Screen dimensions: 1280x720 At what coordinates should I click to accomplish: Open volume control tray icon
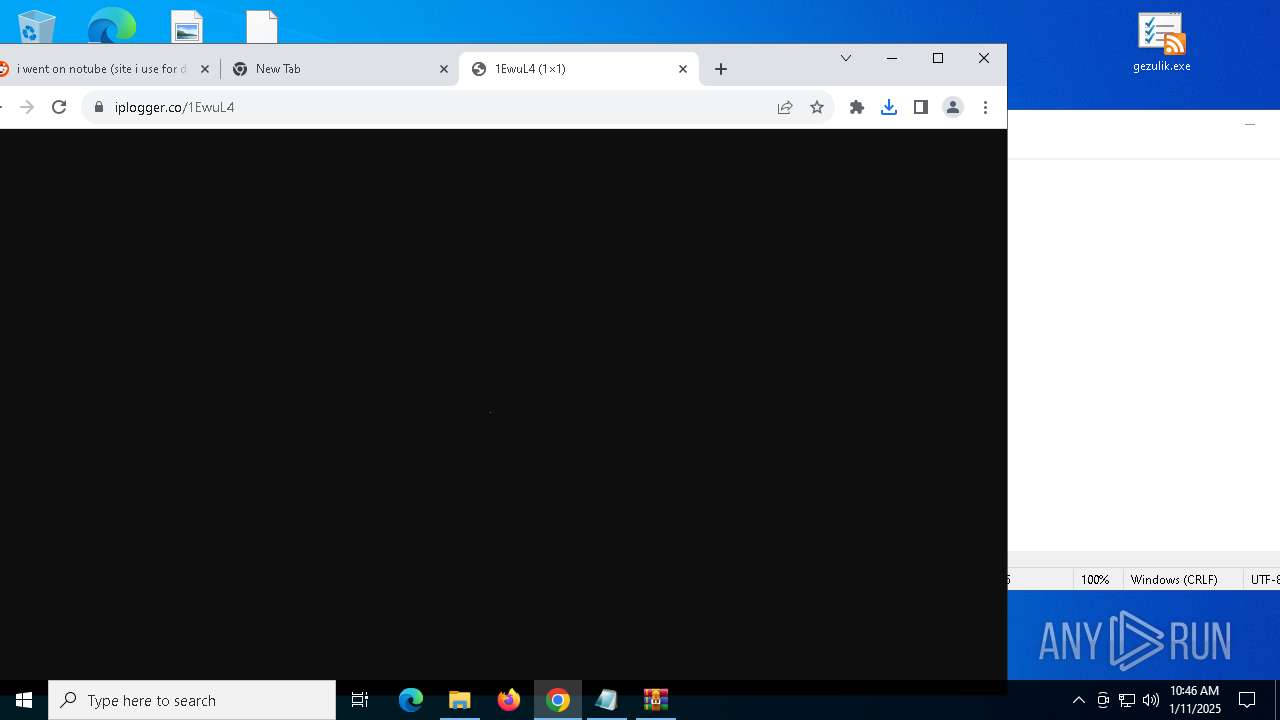tap(1151, 700)
